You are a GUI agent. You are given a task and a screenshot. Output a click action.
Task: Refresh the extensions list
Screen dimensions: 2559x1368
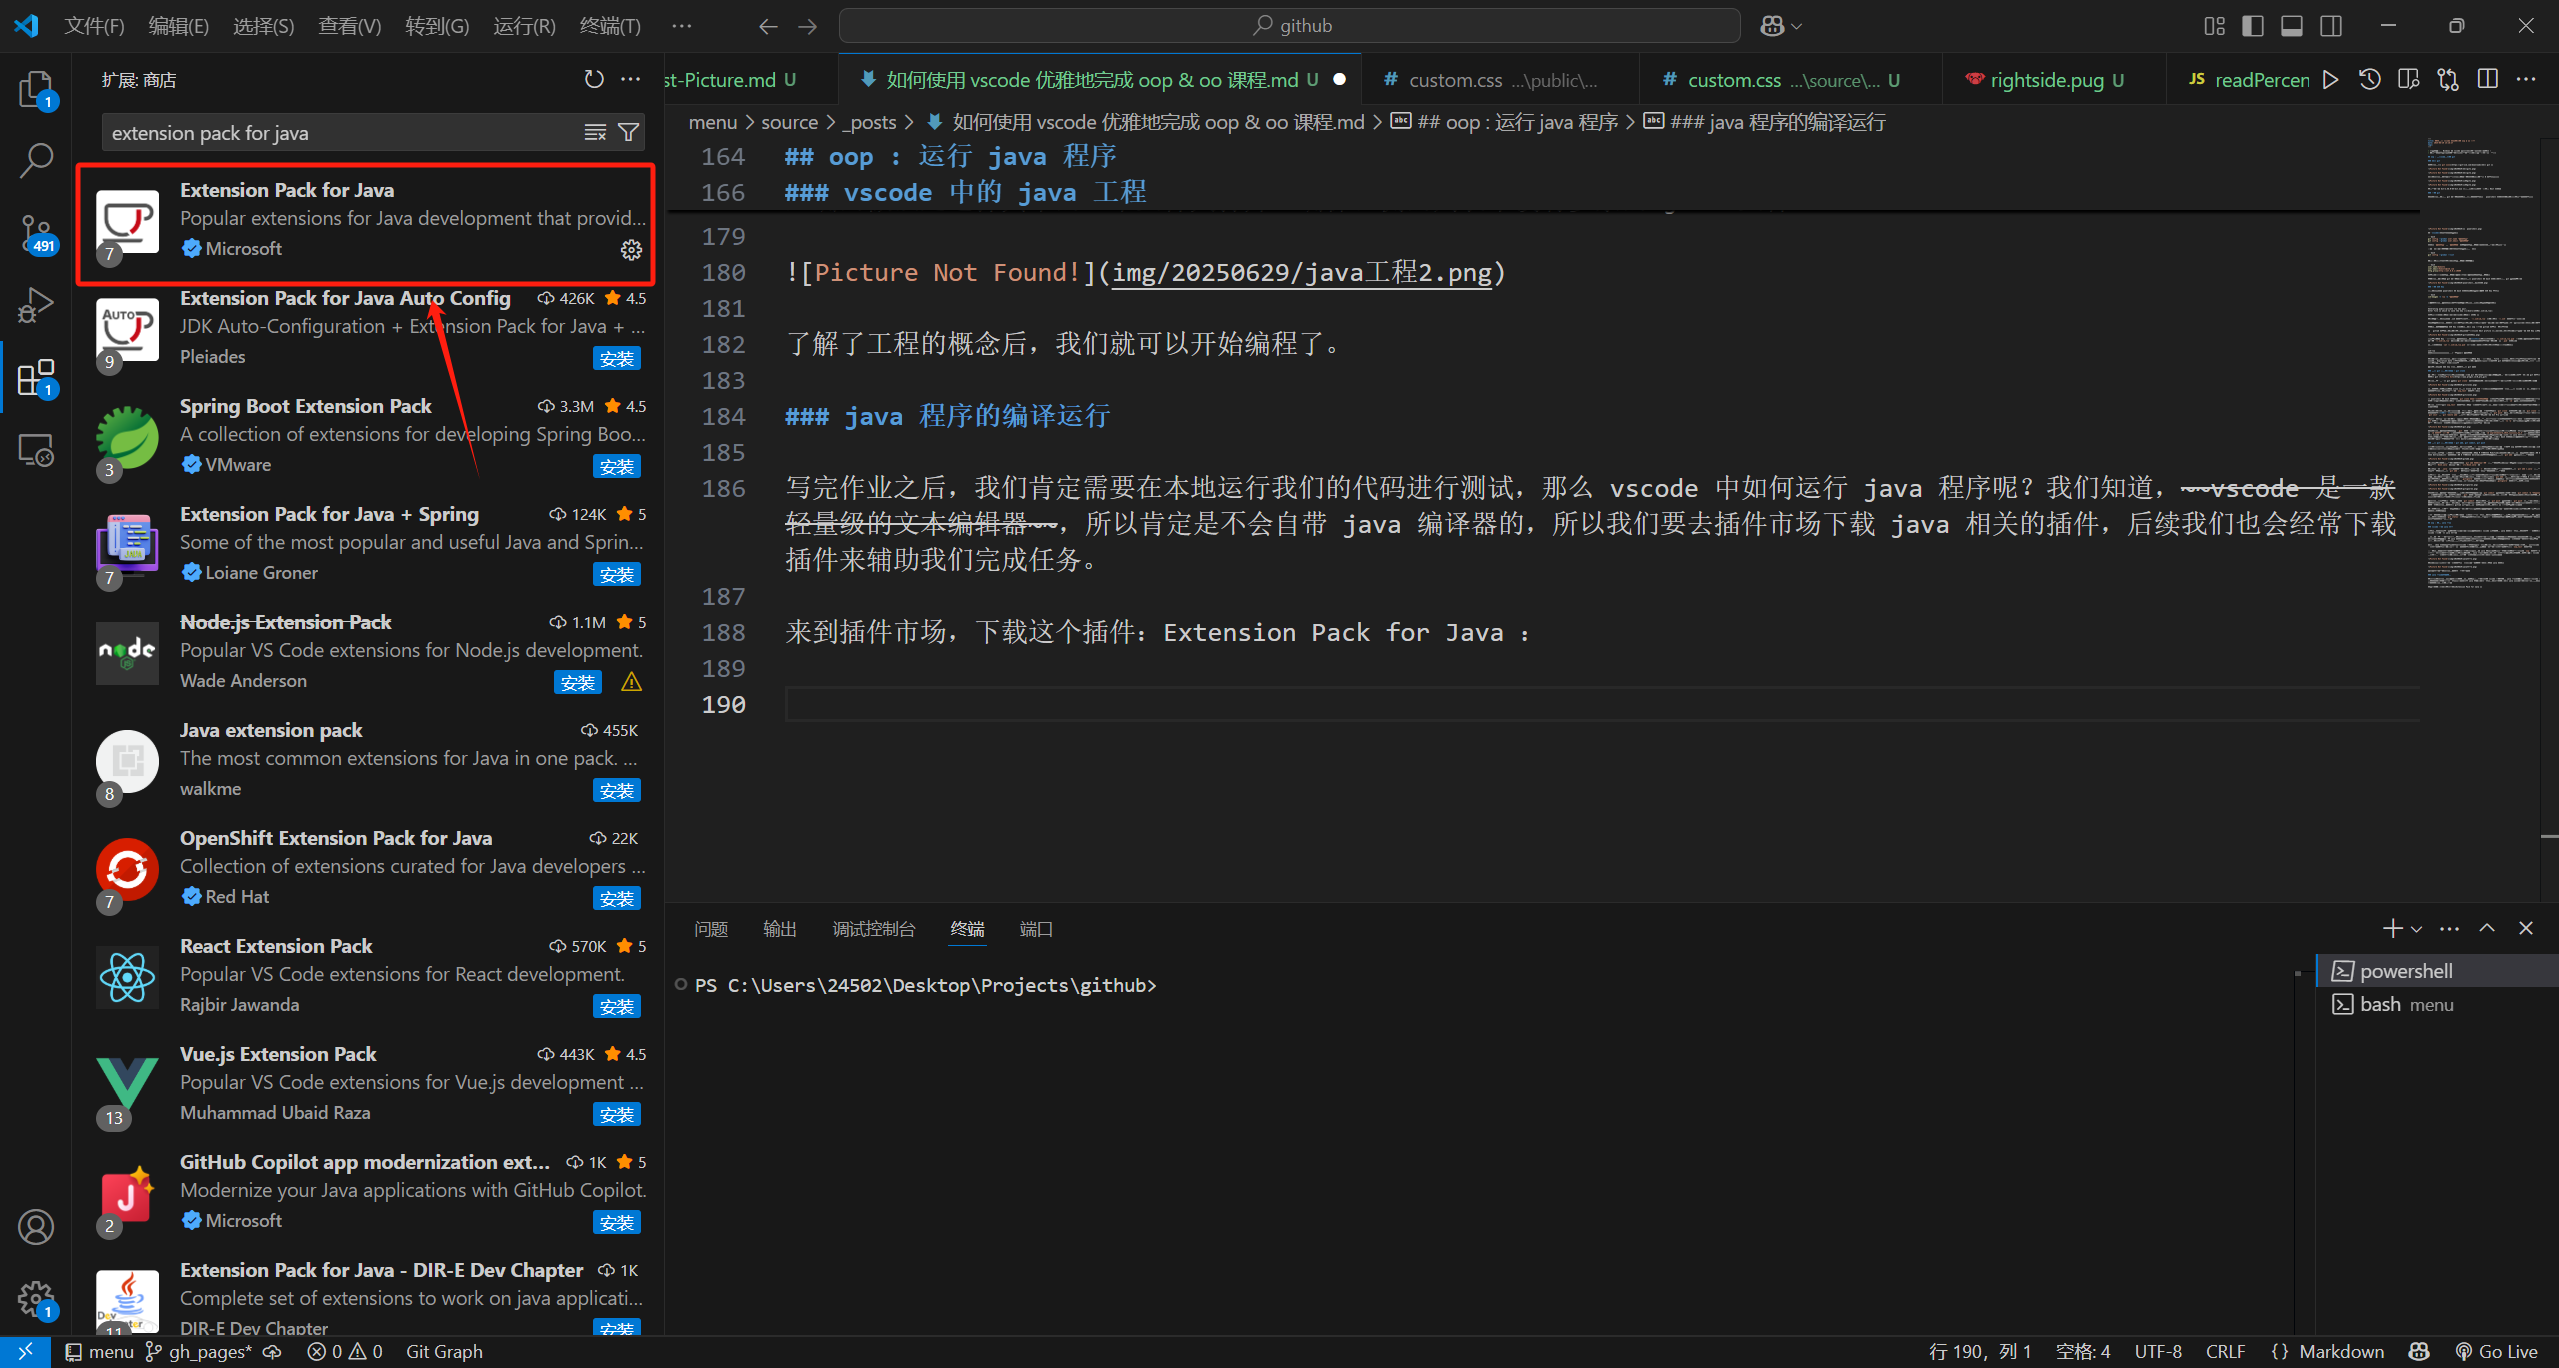tap(594, 79)
